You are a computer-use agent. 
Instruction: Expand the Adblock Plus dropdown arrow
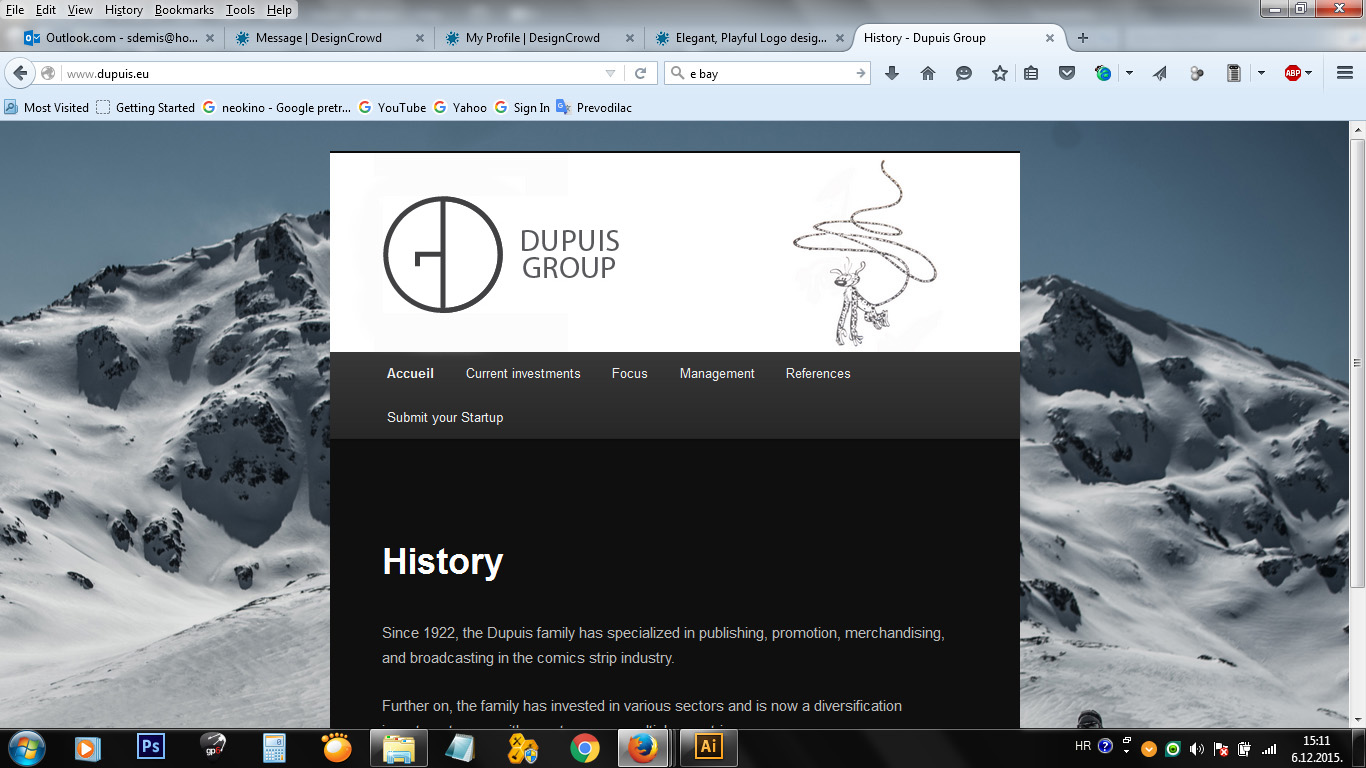coord(1308,73)
